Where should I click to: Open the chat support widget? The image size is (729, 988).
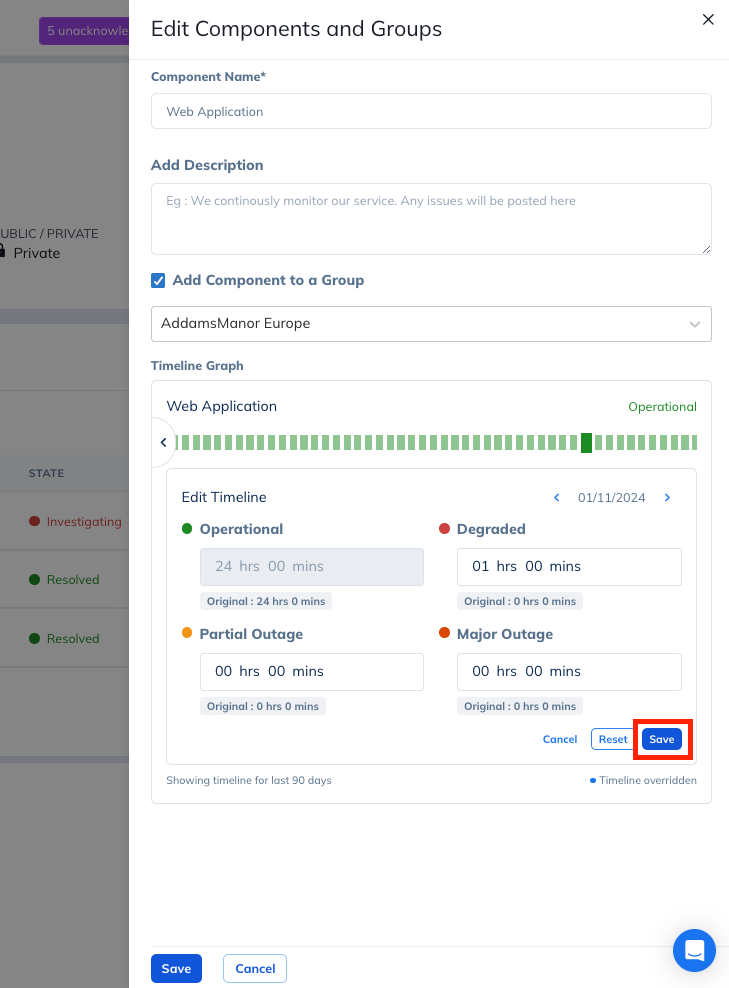[694, 950]
